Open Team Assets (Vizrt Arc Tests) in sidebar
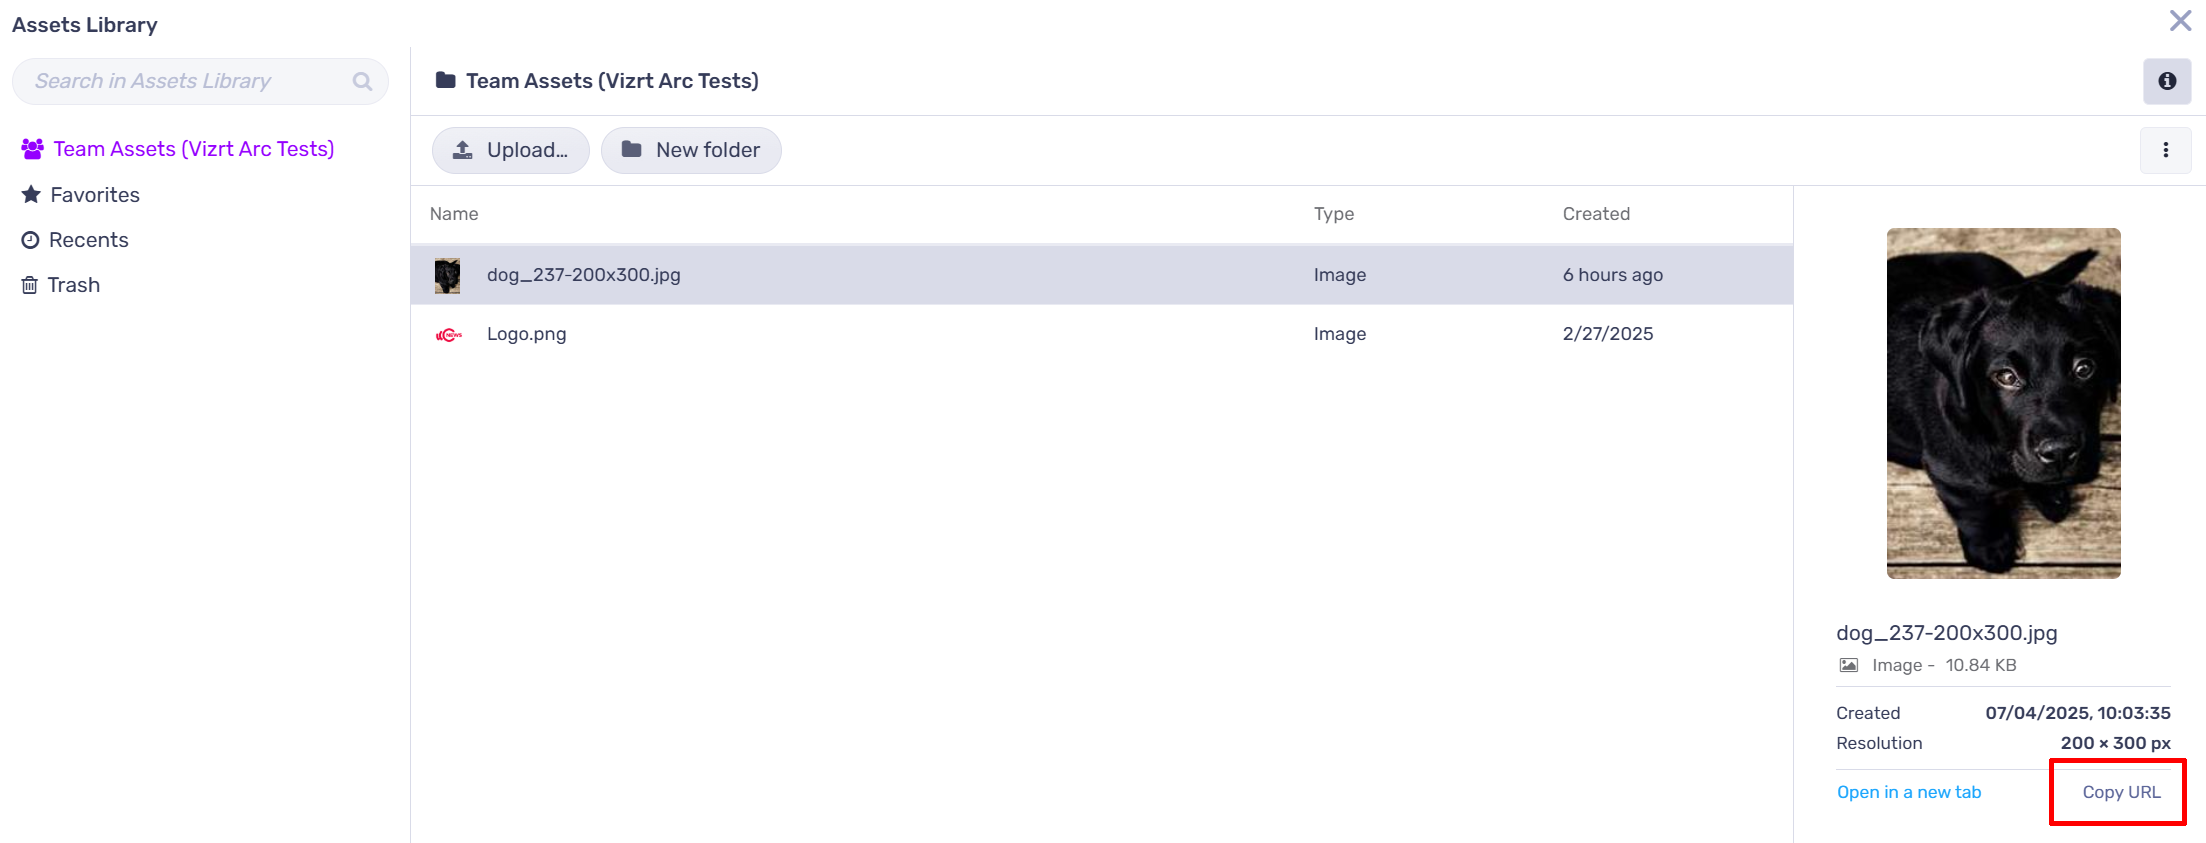2206x843 pixels. (x=193, y=149)
